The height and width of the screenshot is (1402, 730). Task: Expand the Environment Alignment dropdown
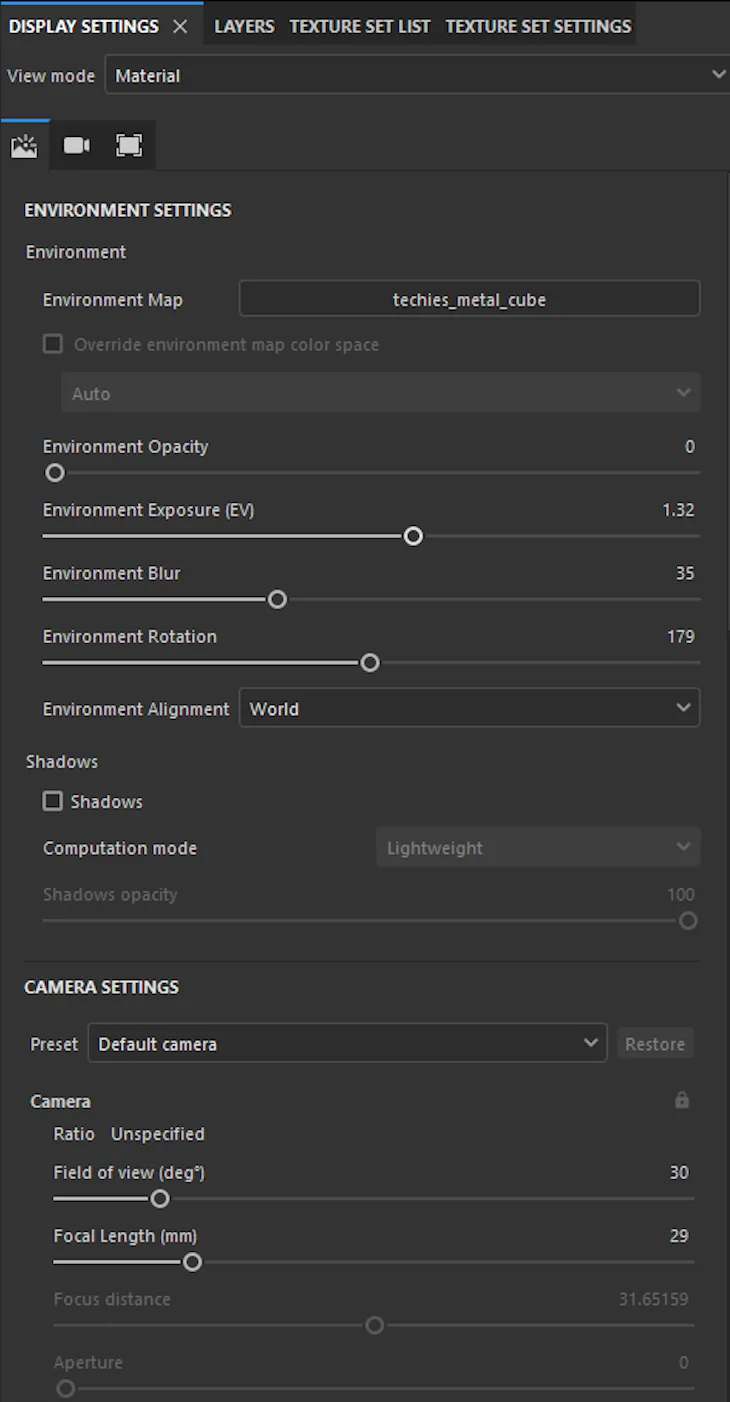[469, 708]
